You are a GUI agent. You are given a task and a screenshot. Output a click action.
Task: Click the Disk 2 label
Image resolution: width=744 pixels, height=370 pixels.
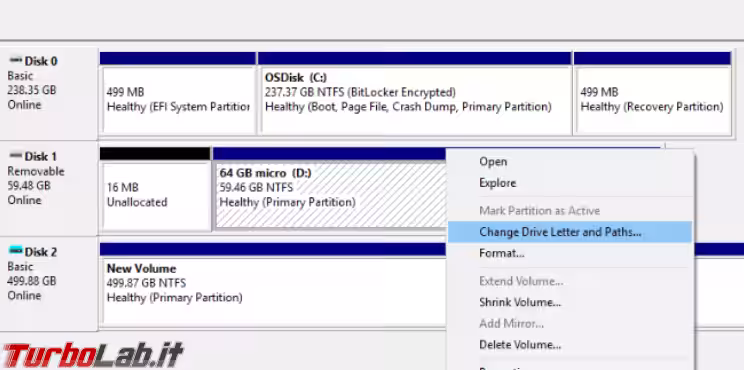(41, 251)
